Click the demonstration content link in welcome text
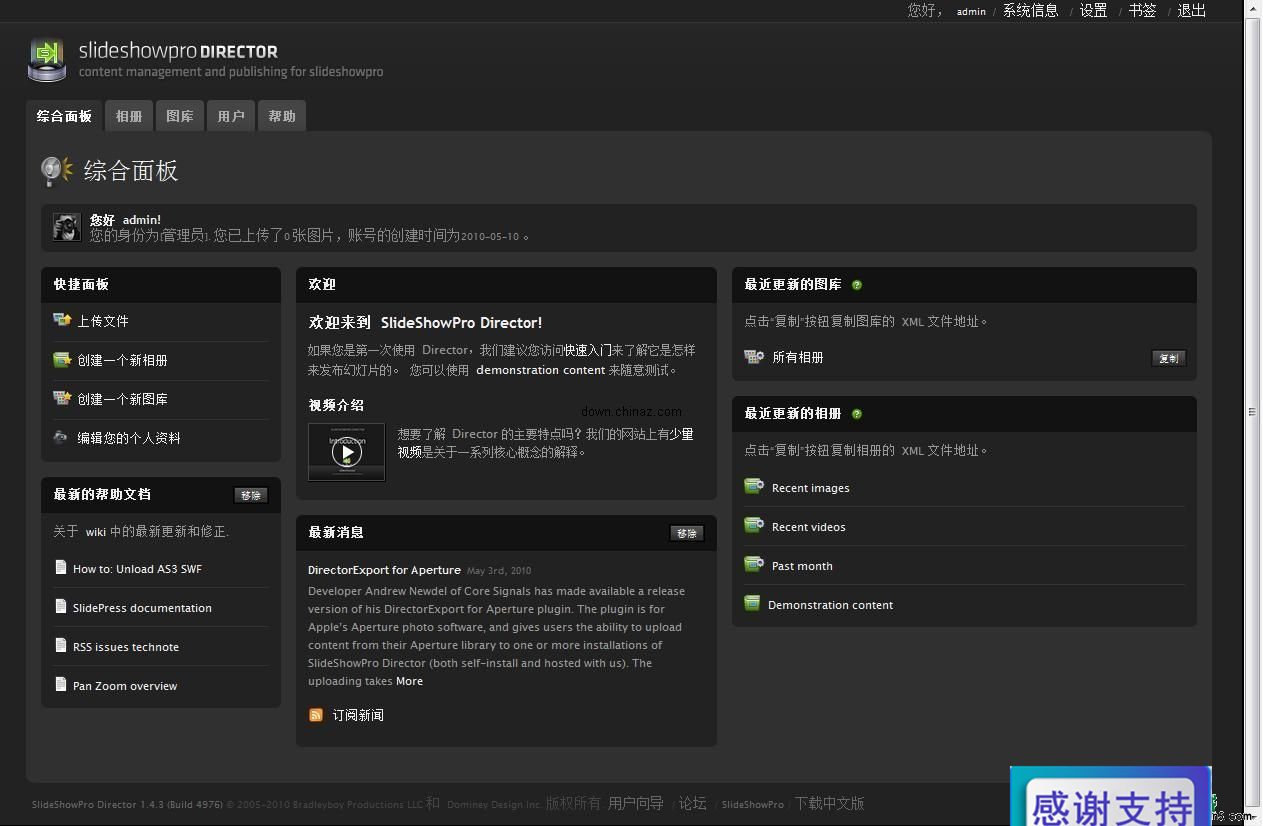This screenshot has height=826, width=1263. tap(540, 370)
